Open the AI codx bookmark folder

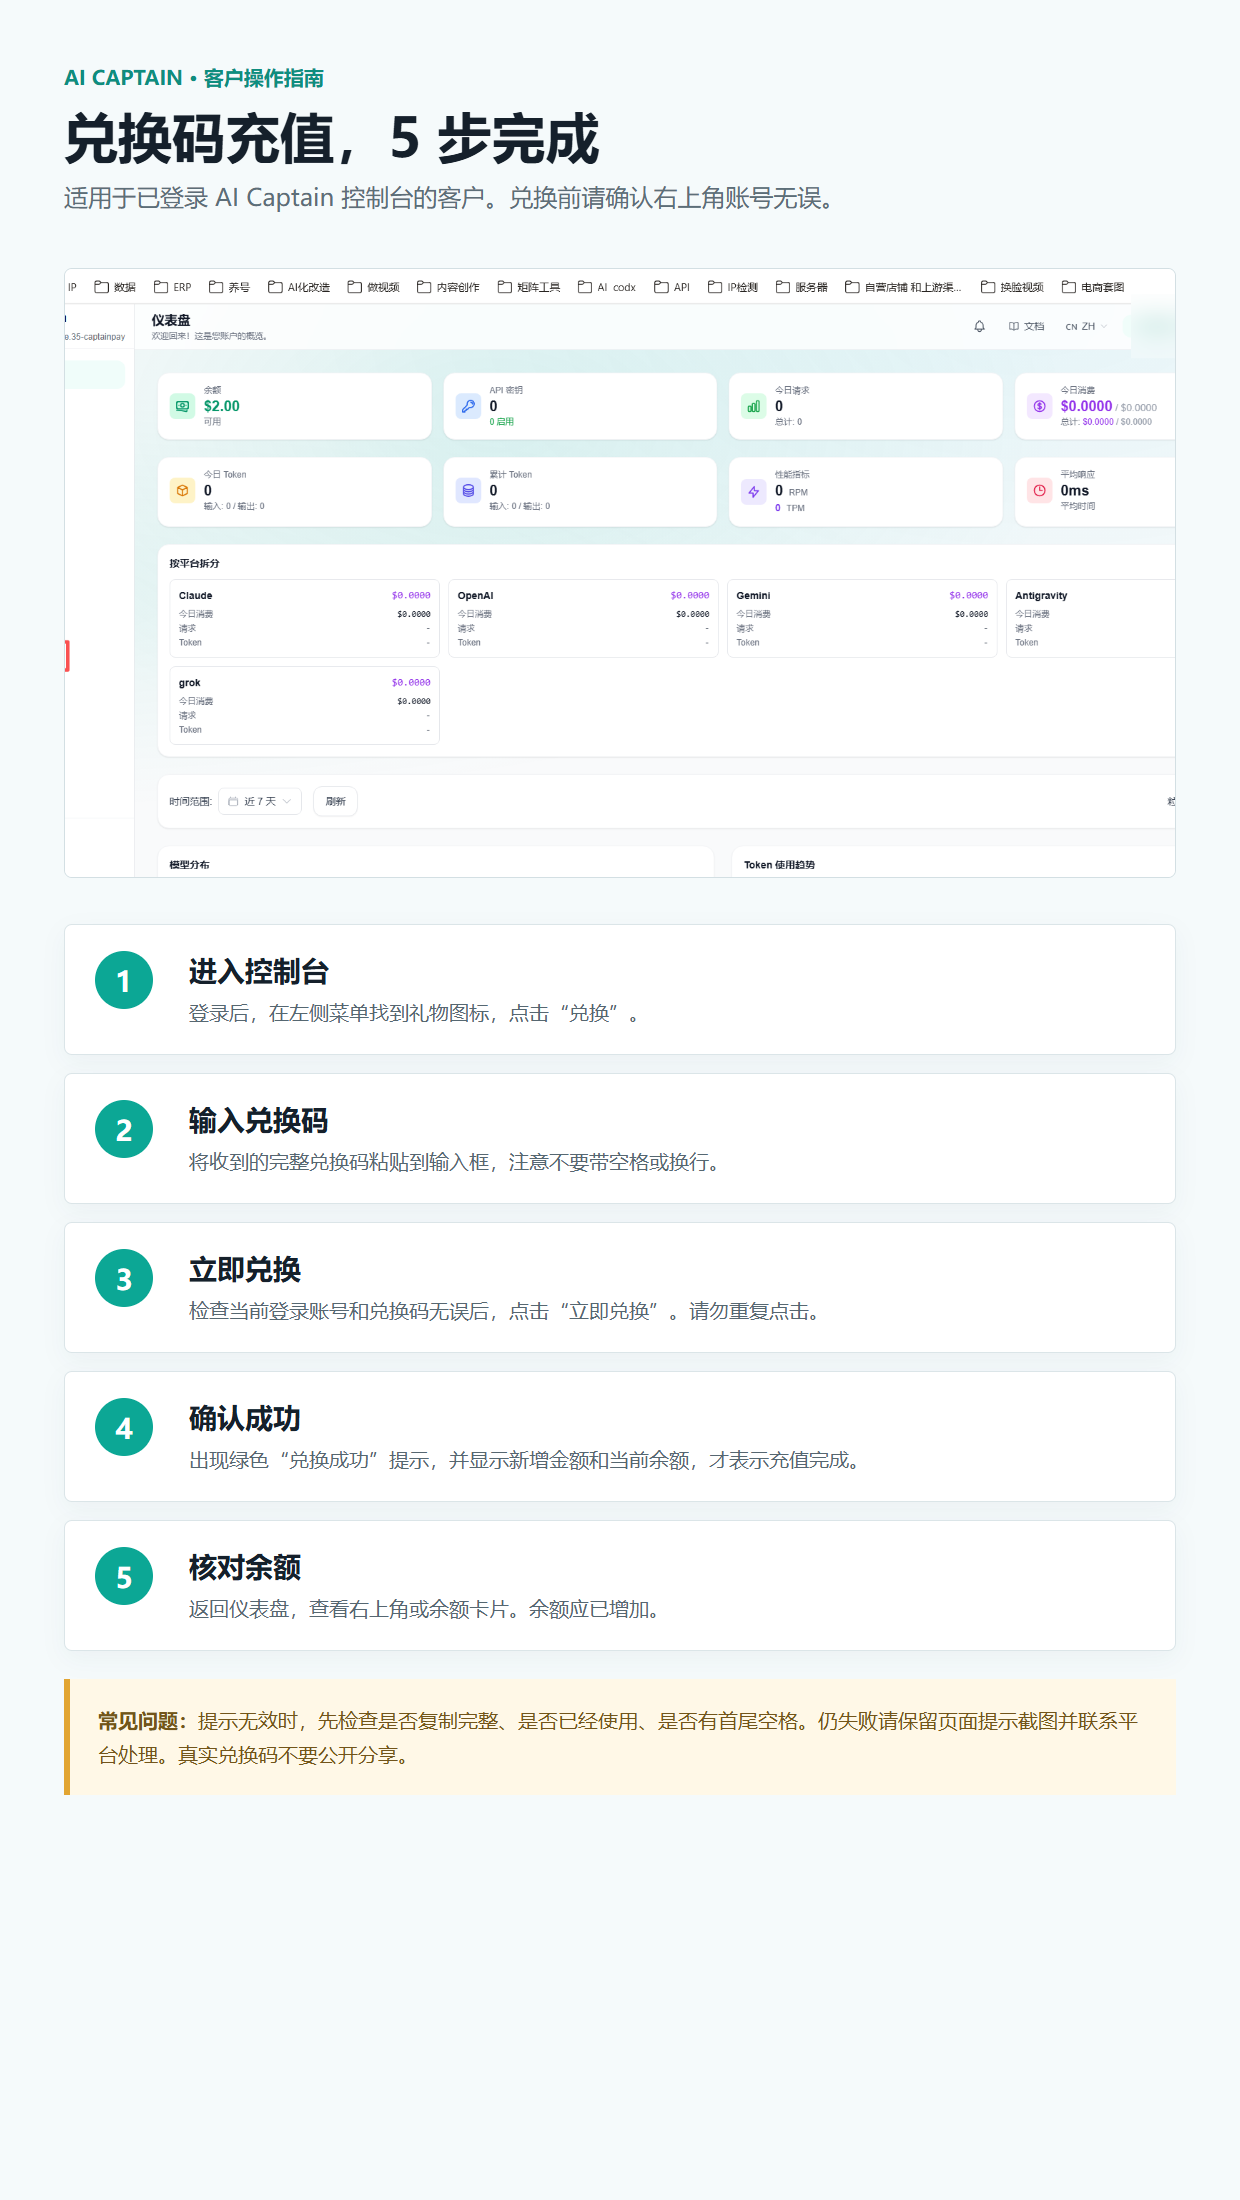607,287
